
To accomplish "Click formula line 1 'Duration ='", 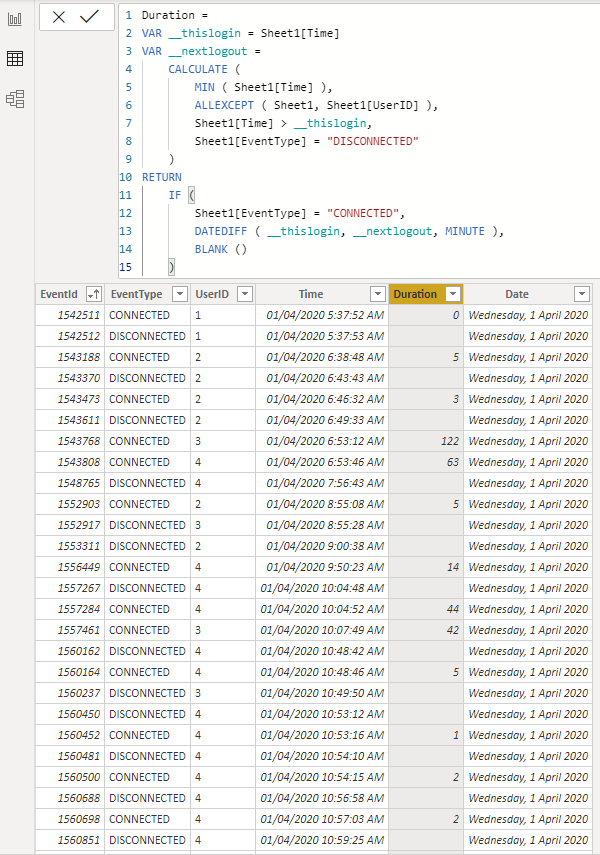I will click(175, 15).
